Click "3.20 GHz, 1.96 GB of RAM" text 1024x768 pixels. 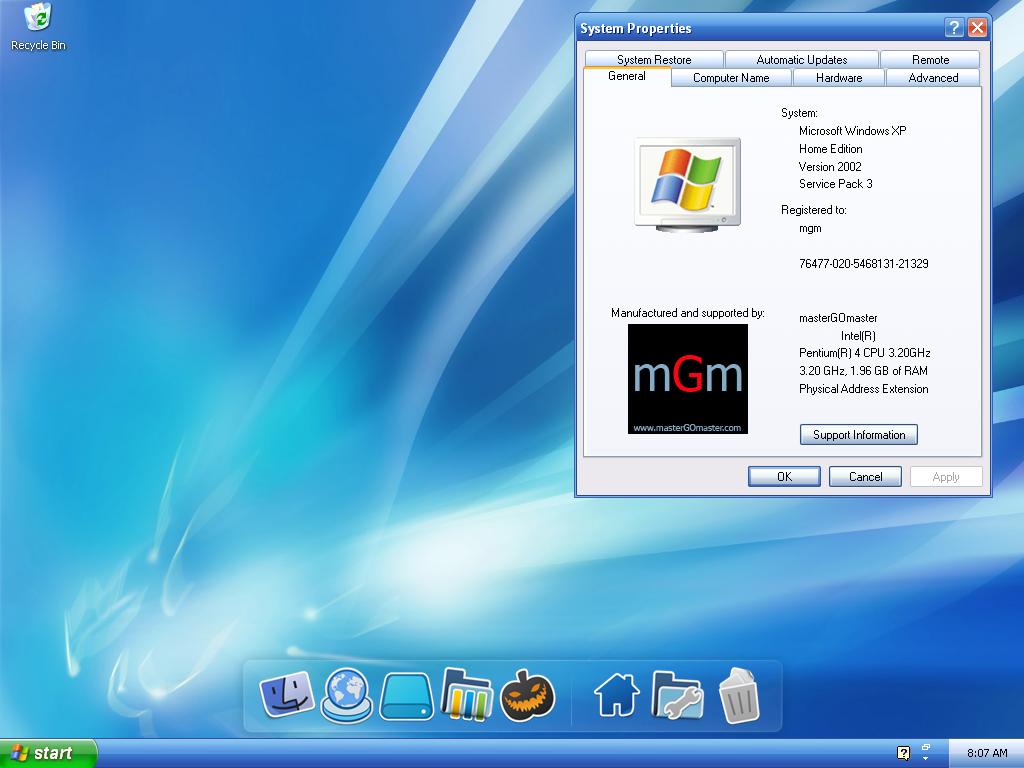pos(863,371)
